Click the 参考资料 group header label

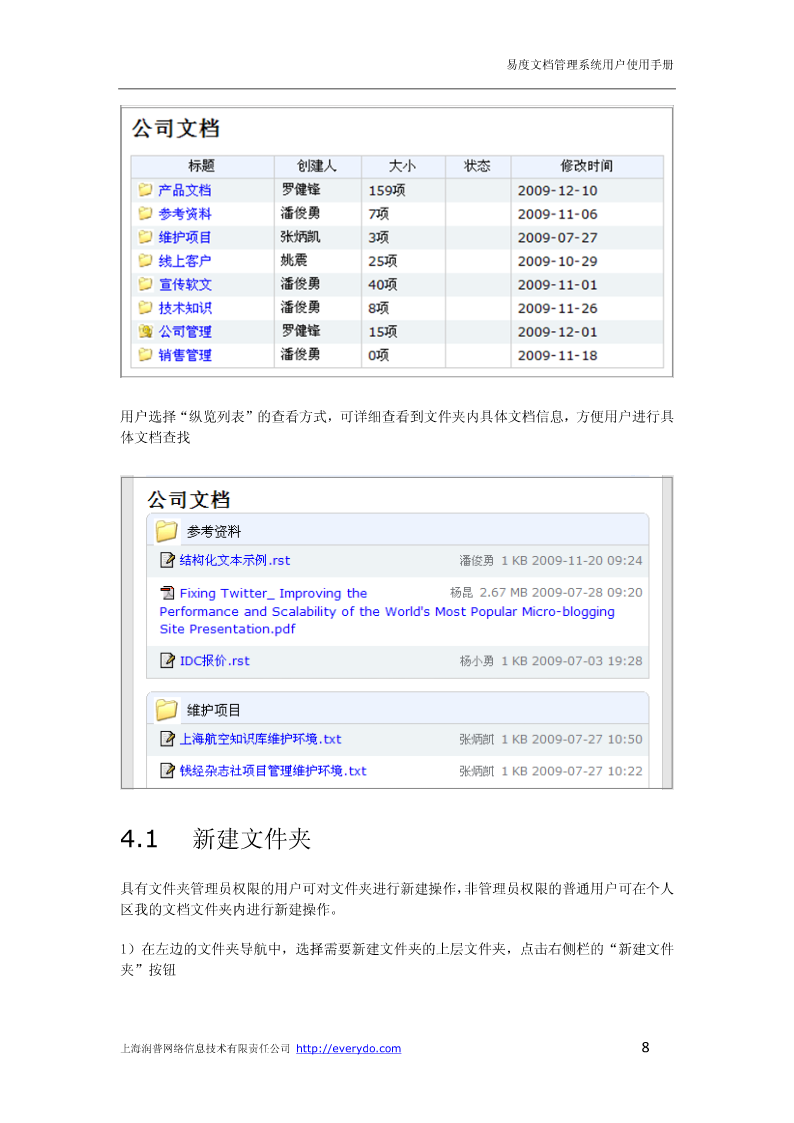point(214,531)
